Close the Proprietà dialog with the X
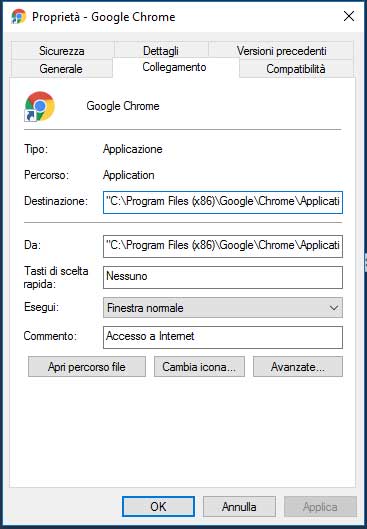 [x=349, y=16]
